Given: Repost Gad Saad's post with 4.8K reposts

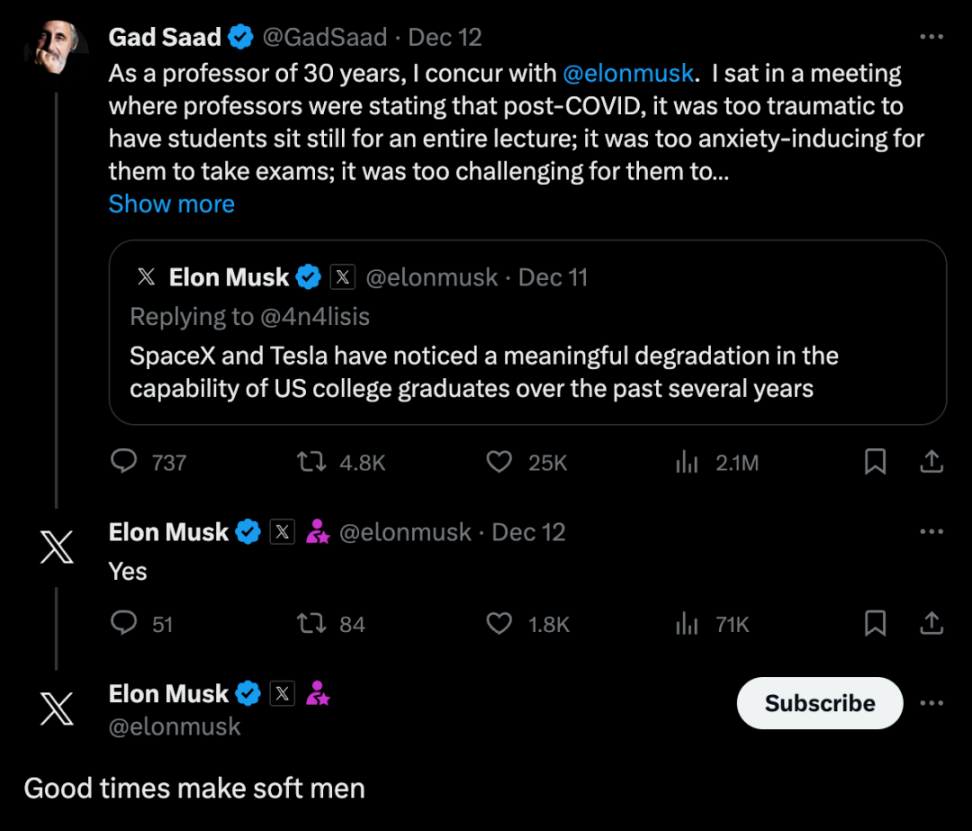Looking at the screenshot, I should pos(309,461).
